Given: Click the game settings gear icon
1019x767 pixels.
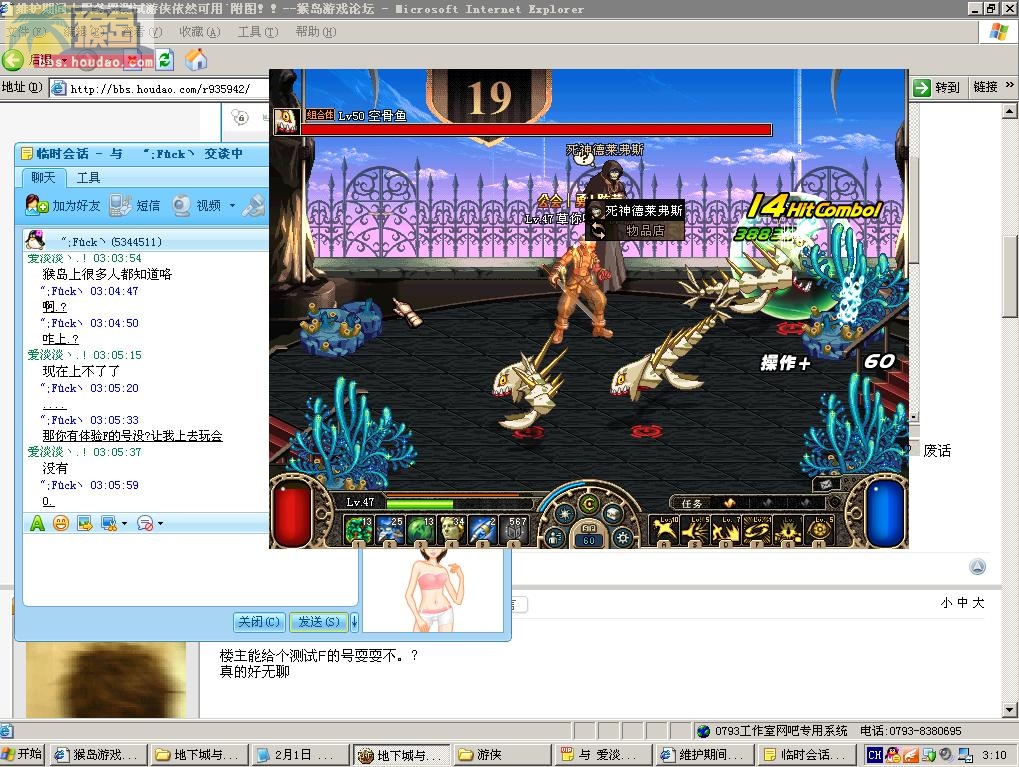Looking at the screenshot, I should click(x=623, y=538).
